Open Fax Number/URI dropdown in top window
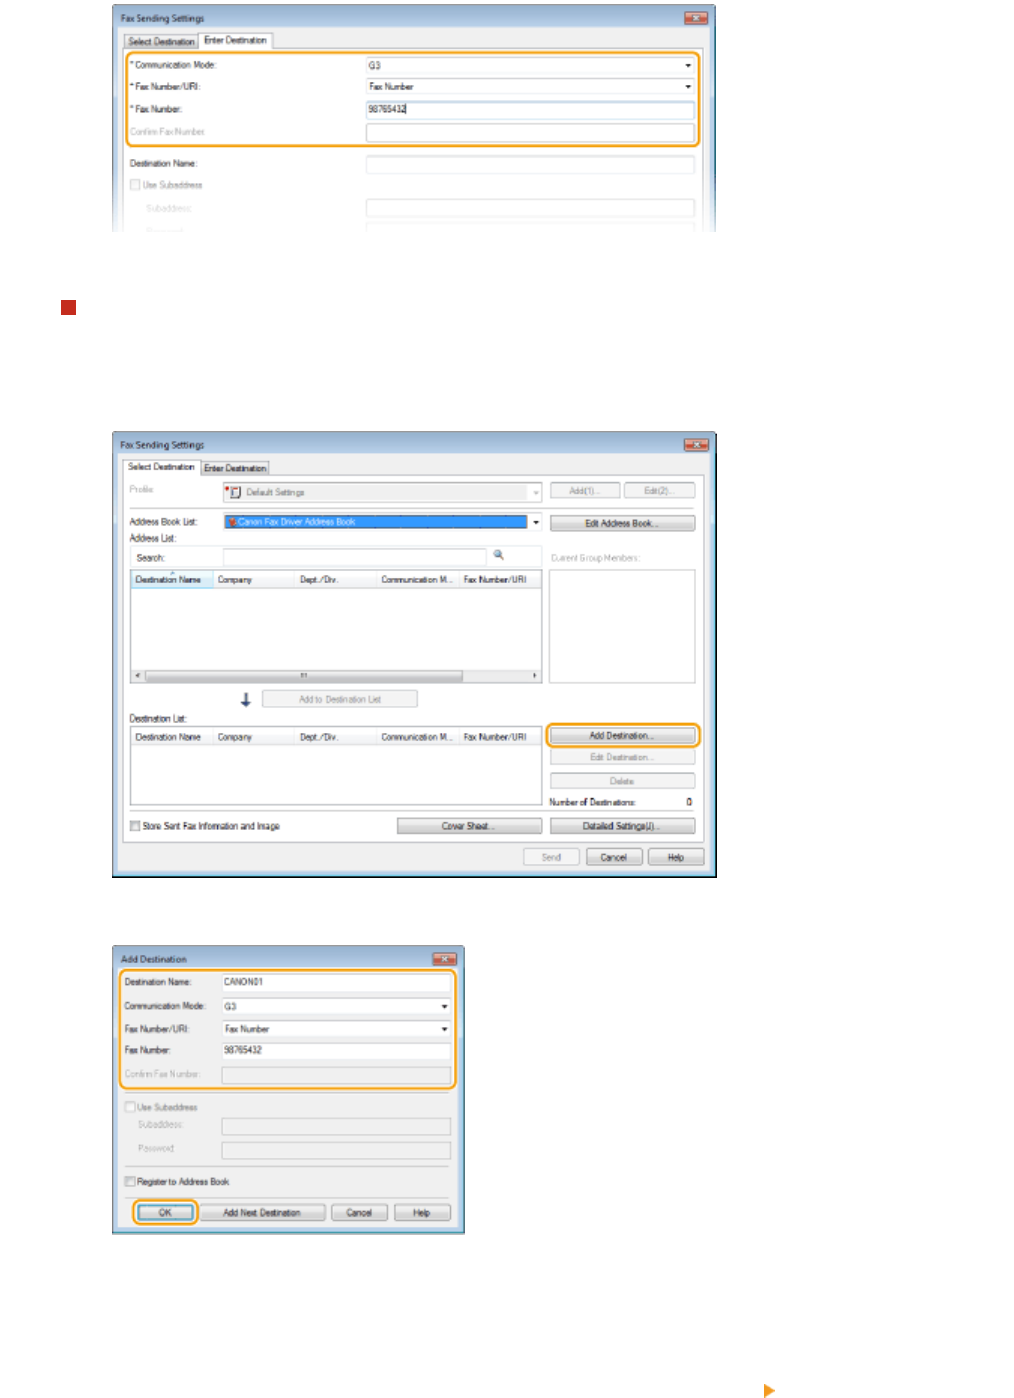The width and height of the screenshot is (1014, 1398). coord(688,87)
